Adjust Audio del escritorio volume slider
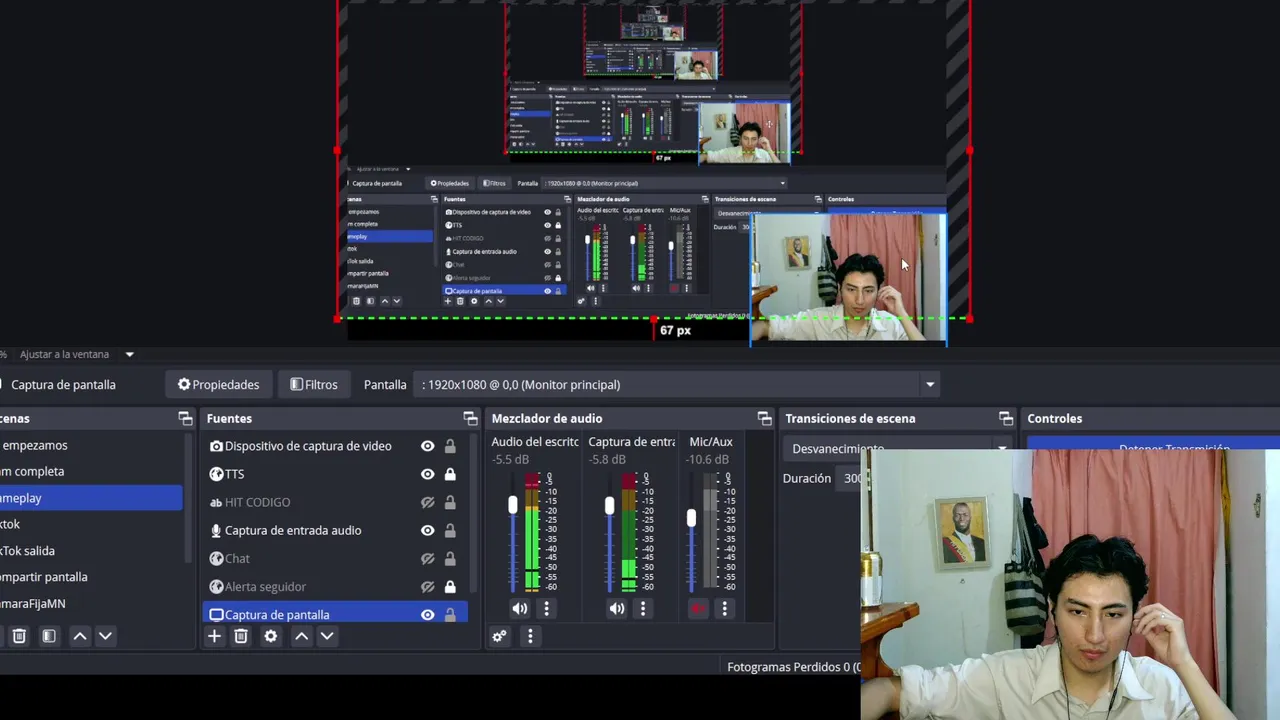 tap(513, 505)
